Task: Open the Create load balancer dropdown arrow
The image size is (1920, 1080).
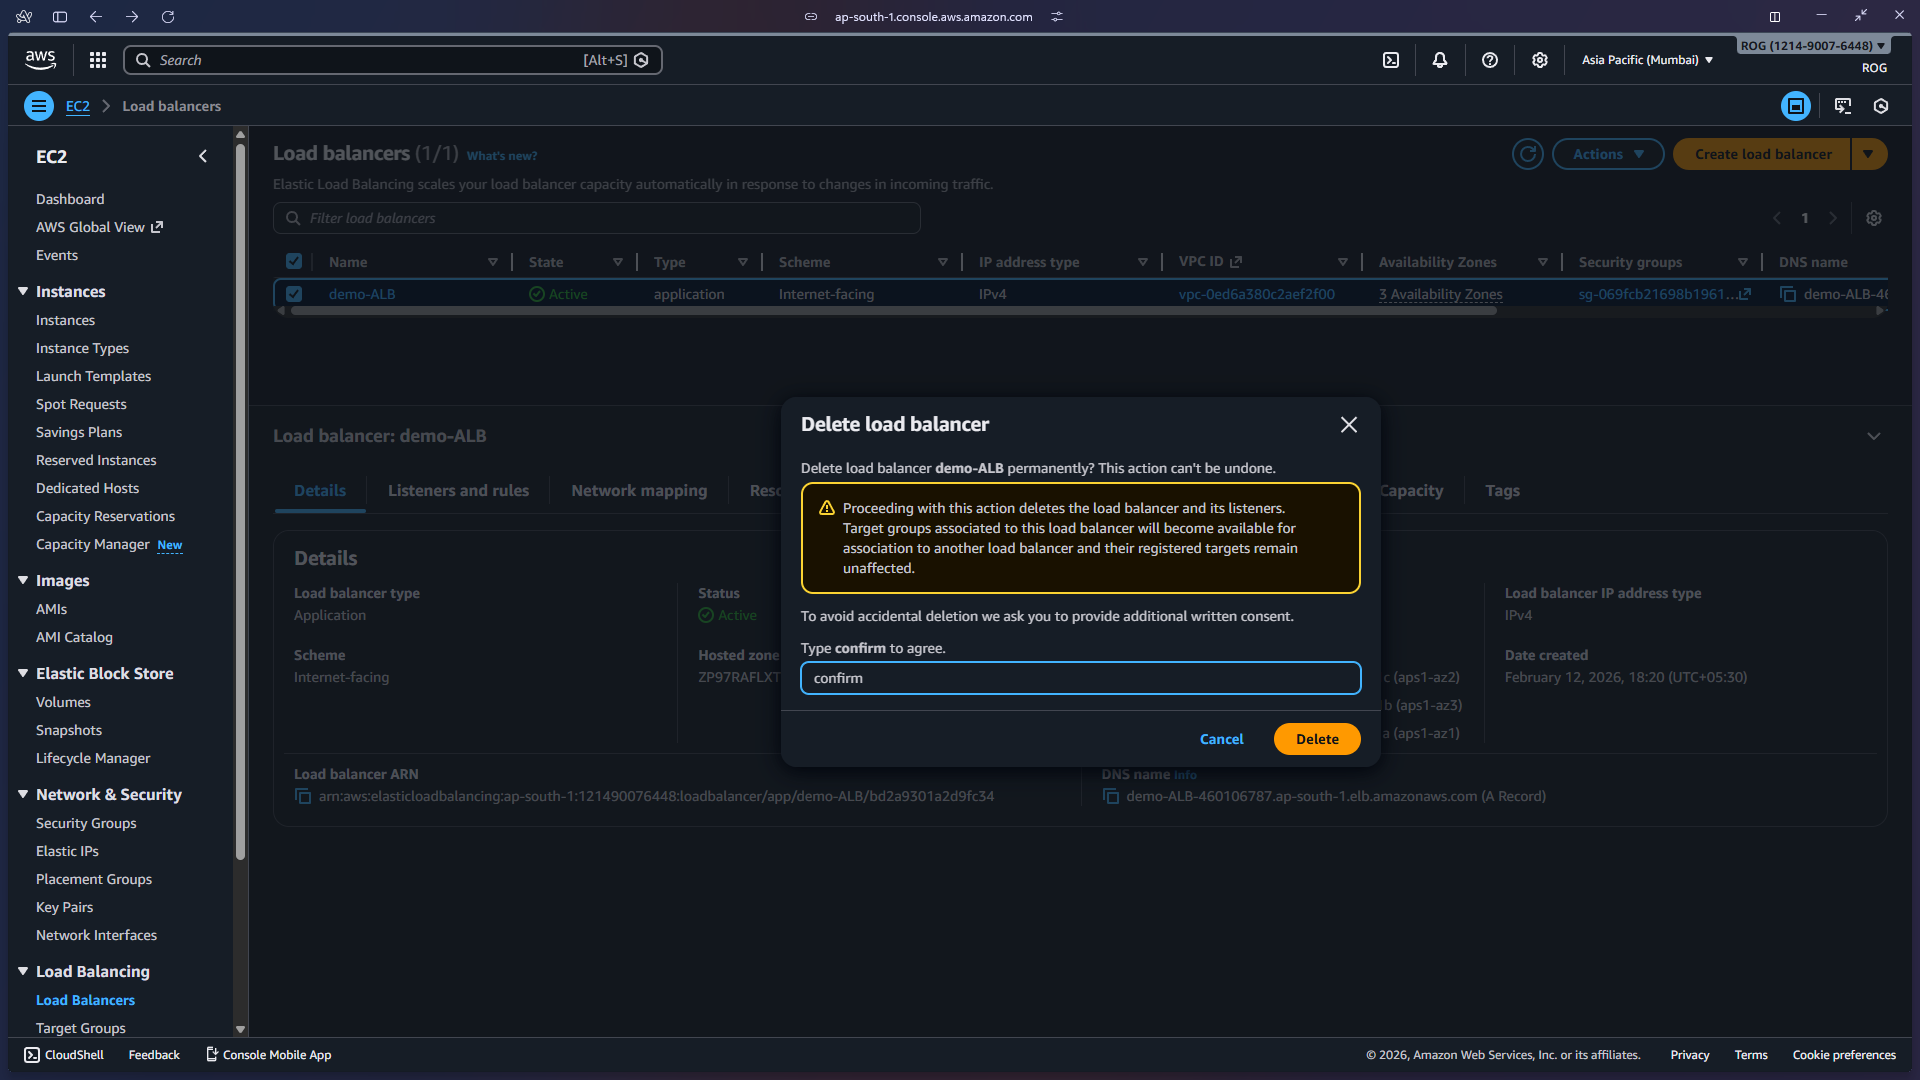Action: pyautogui.click(x=1869, y=154)
